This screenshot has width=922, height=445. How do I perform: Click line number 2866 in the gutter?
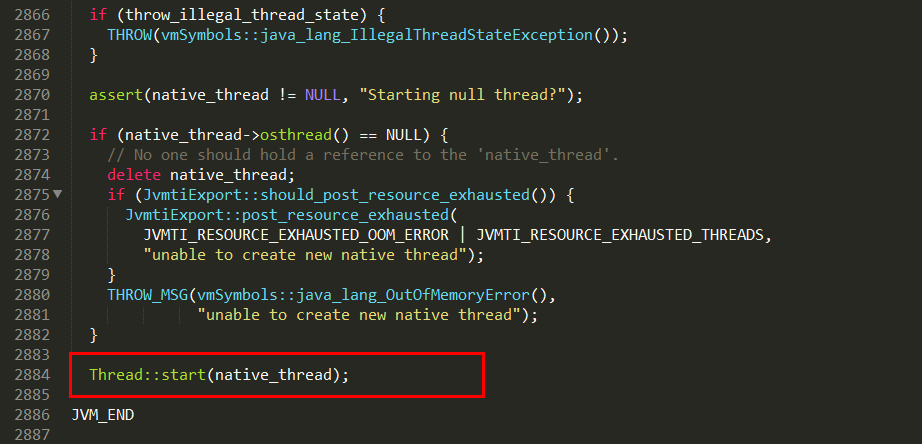[32, 15]
